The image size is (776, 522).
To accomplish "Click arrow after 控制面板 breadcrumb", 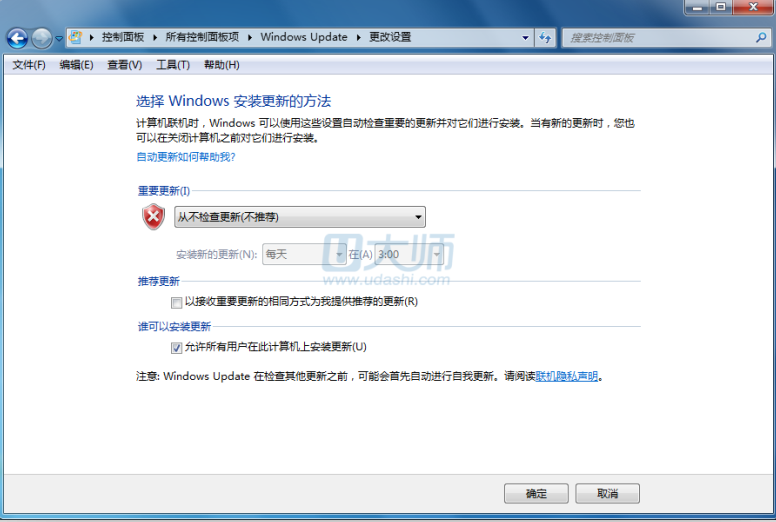I will click(154, 38).
